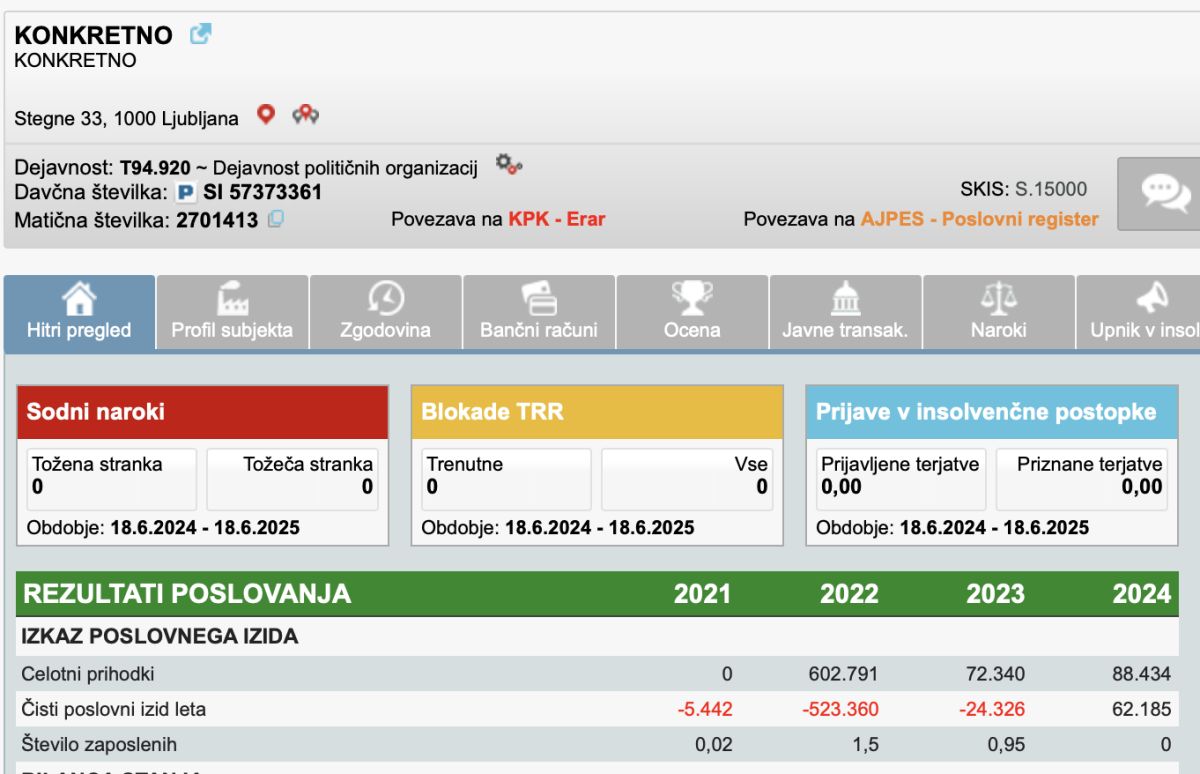Click the trophy icon on Ocena
Viewport: 1200px width, 774px height.
pyautogui.click(x=692, y=297)
